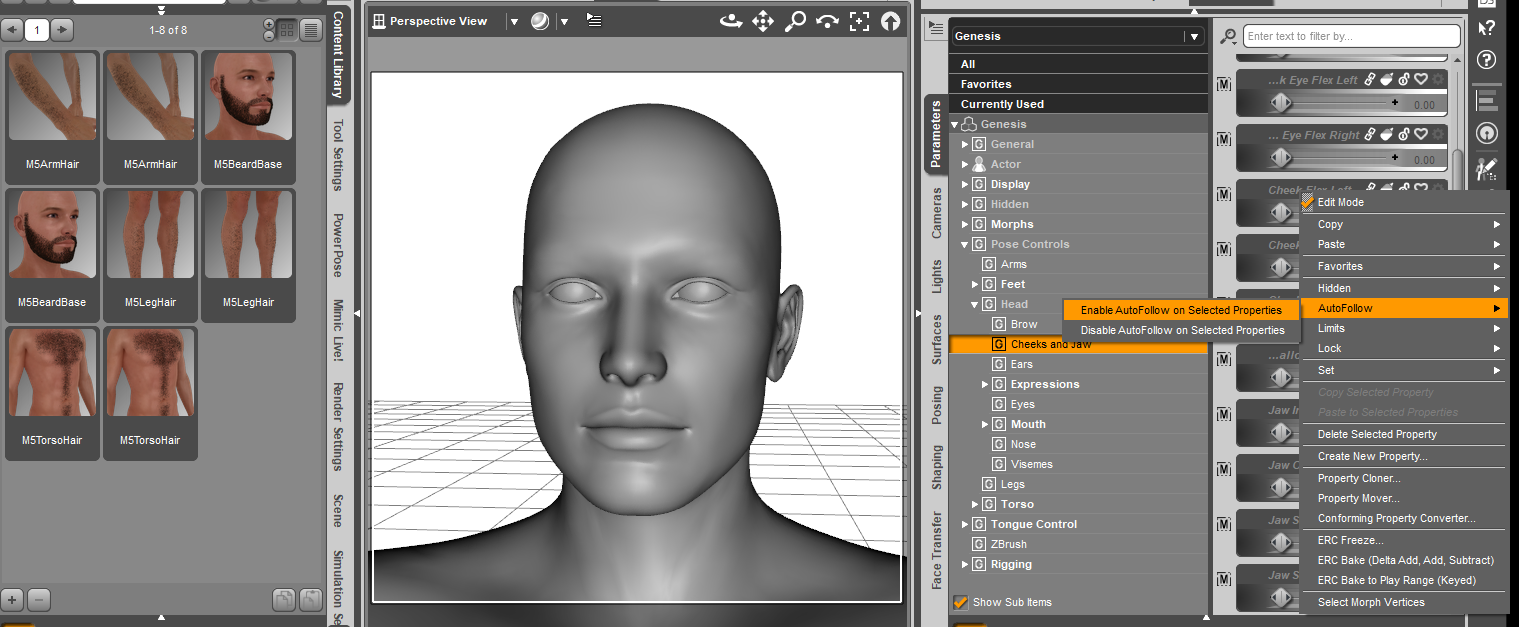The height and width of the screenshot is (627, 1519).
Task: Click the heart favorite icon on Eye Flex Right
Action: [1421, 135]
